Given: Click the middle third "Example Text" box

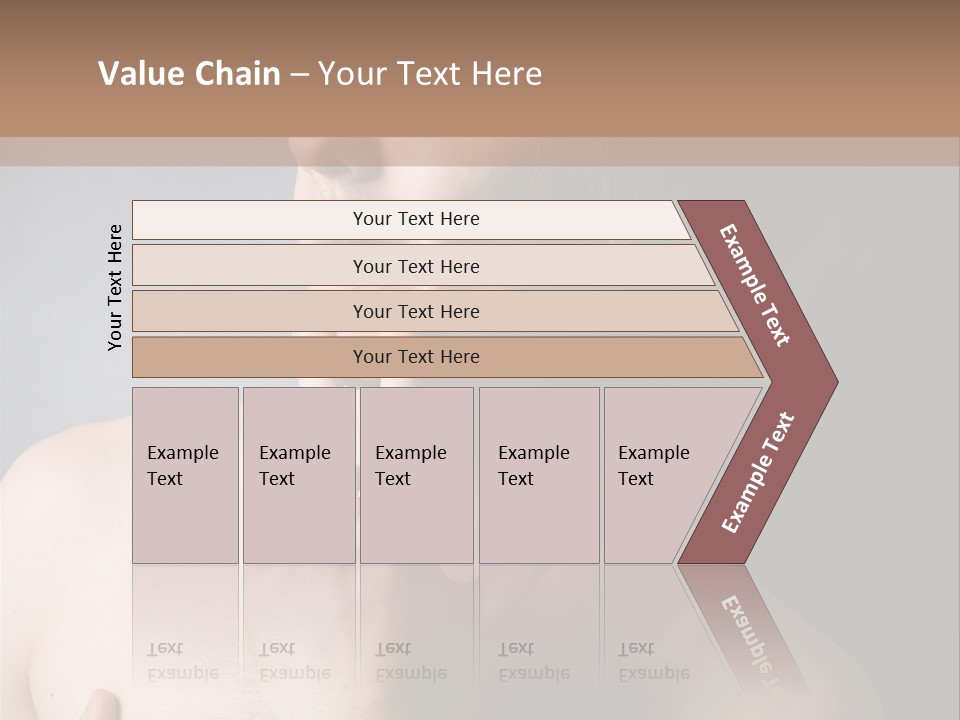Looking at the screenshot, I should 416,475.
